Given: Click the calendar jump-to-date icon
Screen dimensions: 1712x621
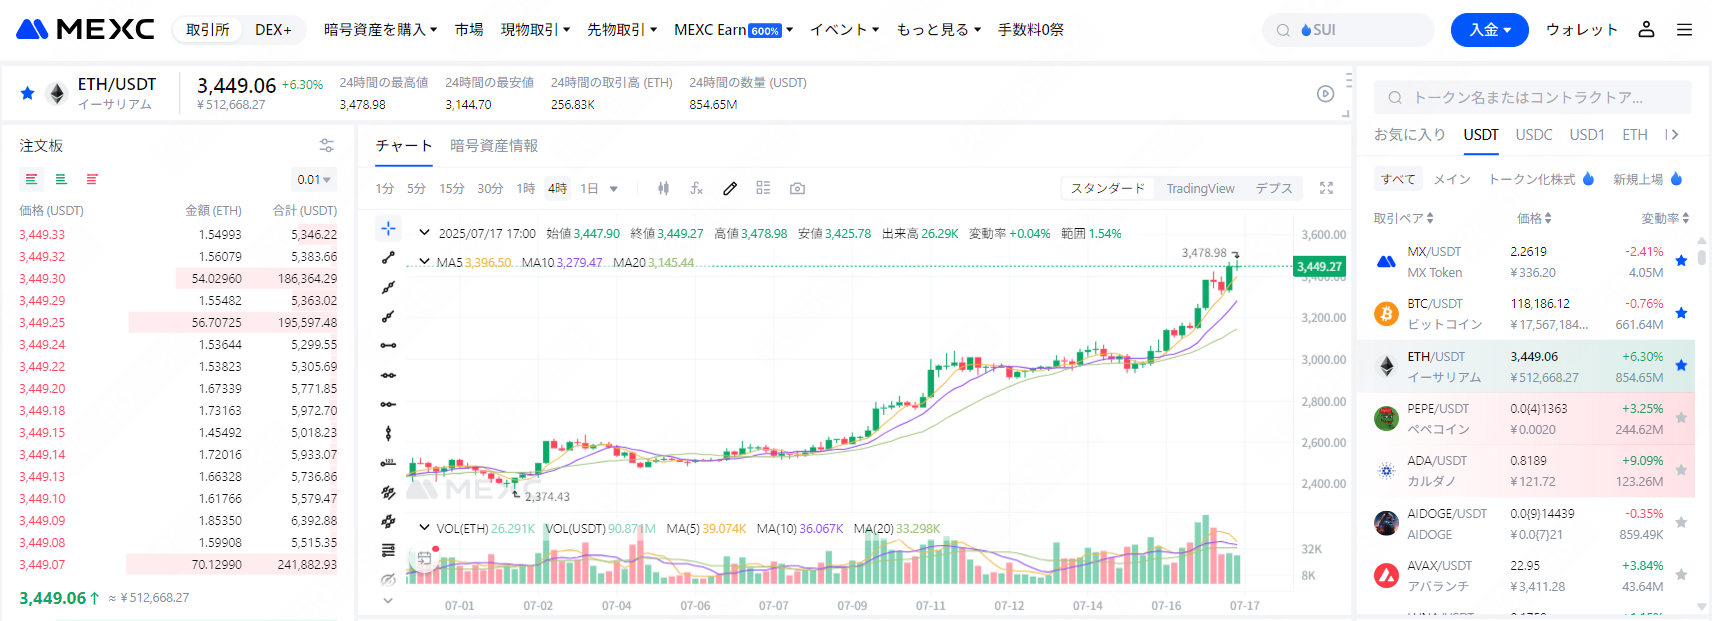Looking at the screenshot, I should pyautogui.click(x=424, y=558).
